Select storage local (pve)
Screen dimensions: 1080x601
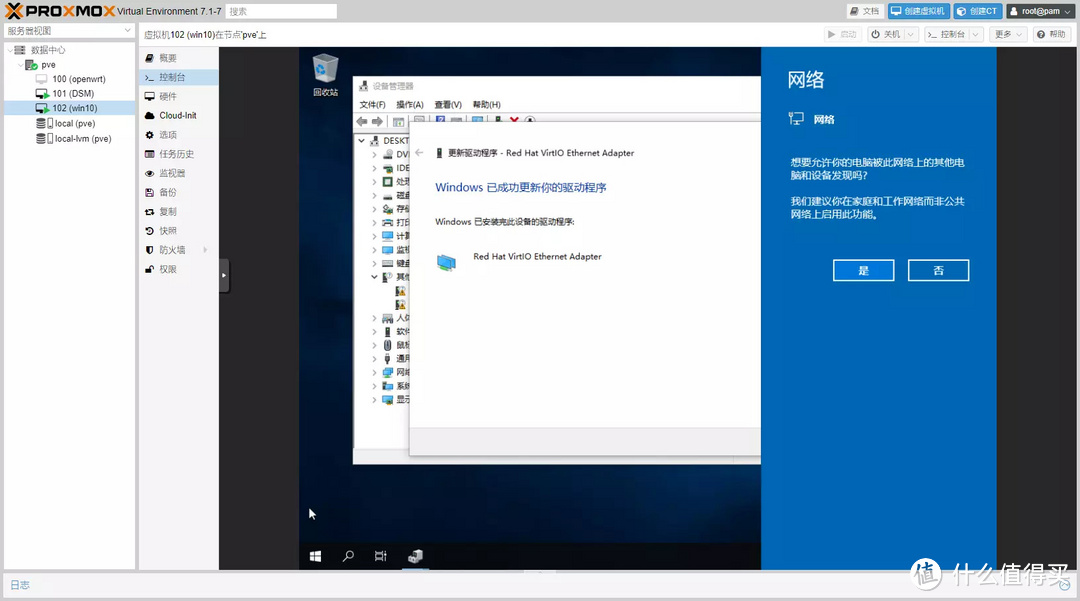pos(74,123)
